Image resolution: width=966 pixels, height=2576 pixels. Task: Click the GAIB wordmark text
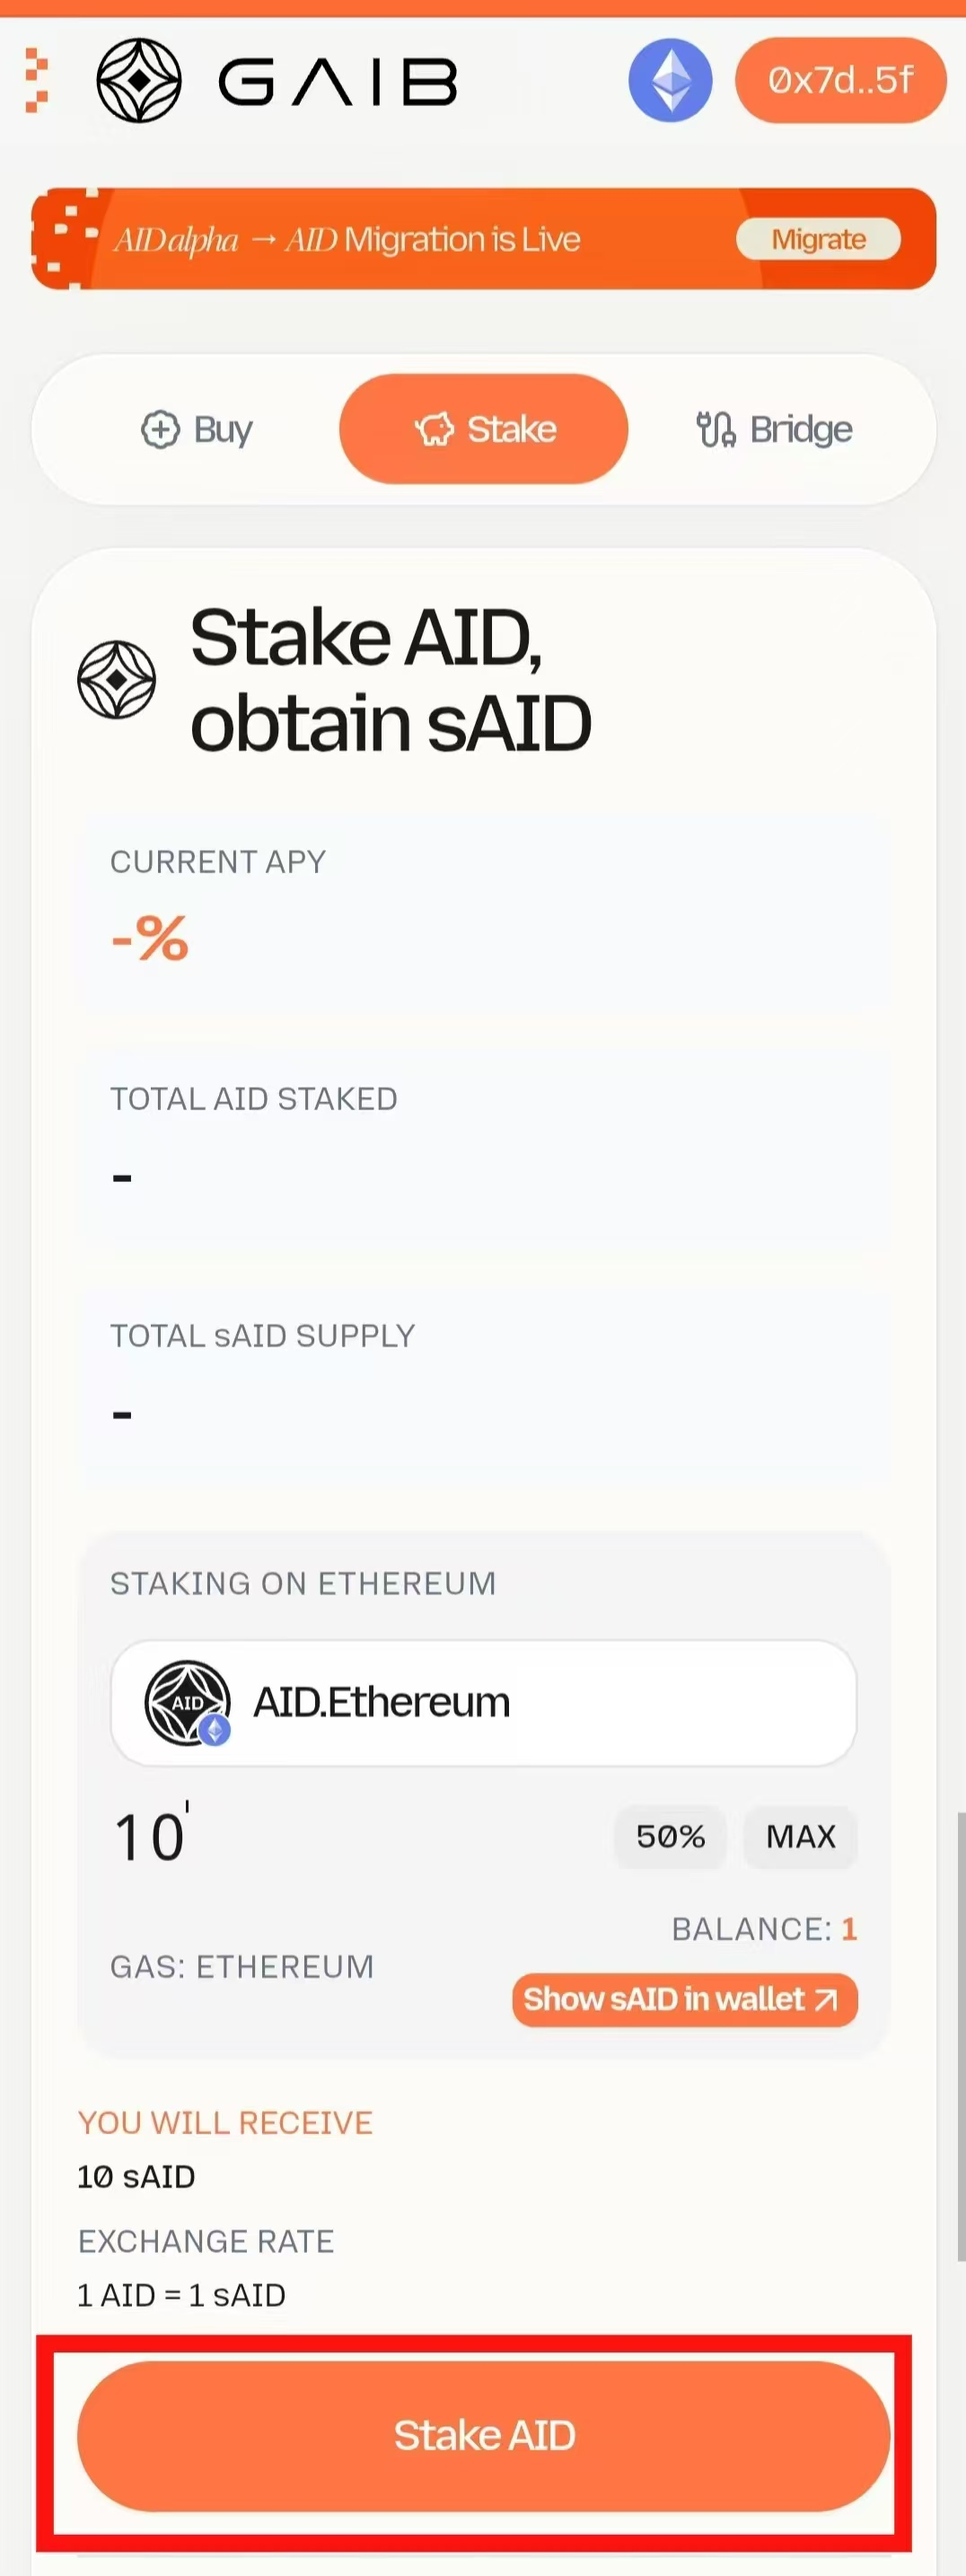(x=338, y=82)
